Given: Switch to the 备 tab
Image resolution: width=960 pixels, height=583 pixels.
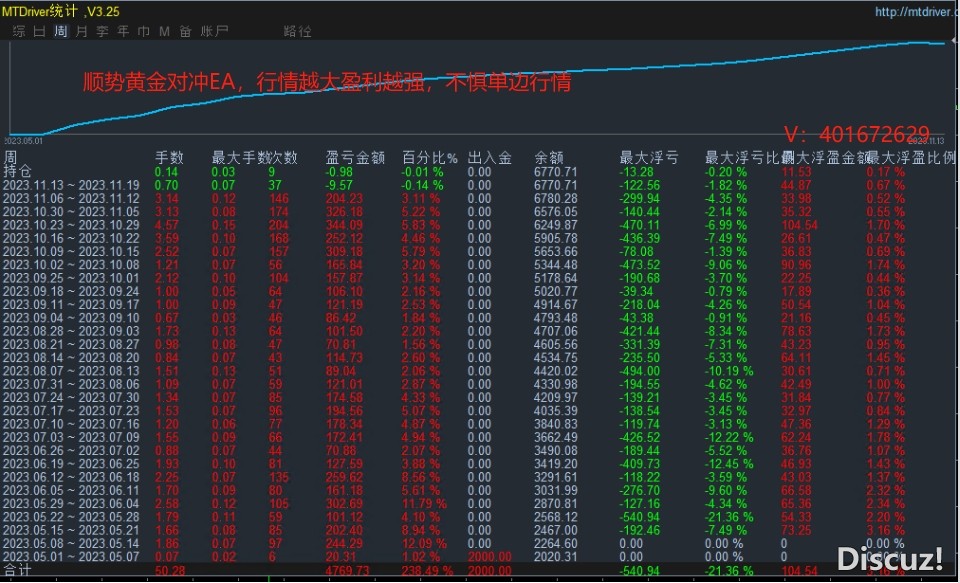Looking at the screenshot, I should (186, 31).
